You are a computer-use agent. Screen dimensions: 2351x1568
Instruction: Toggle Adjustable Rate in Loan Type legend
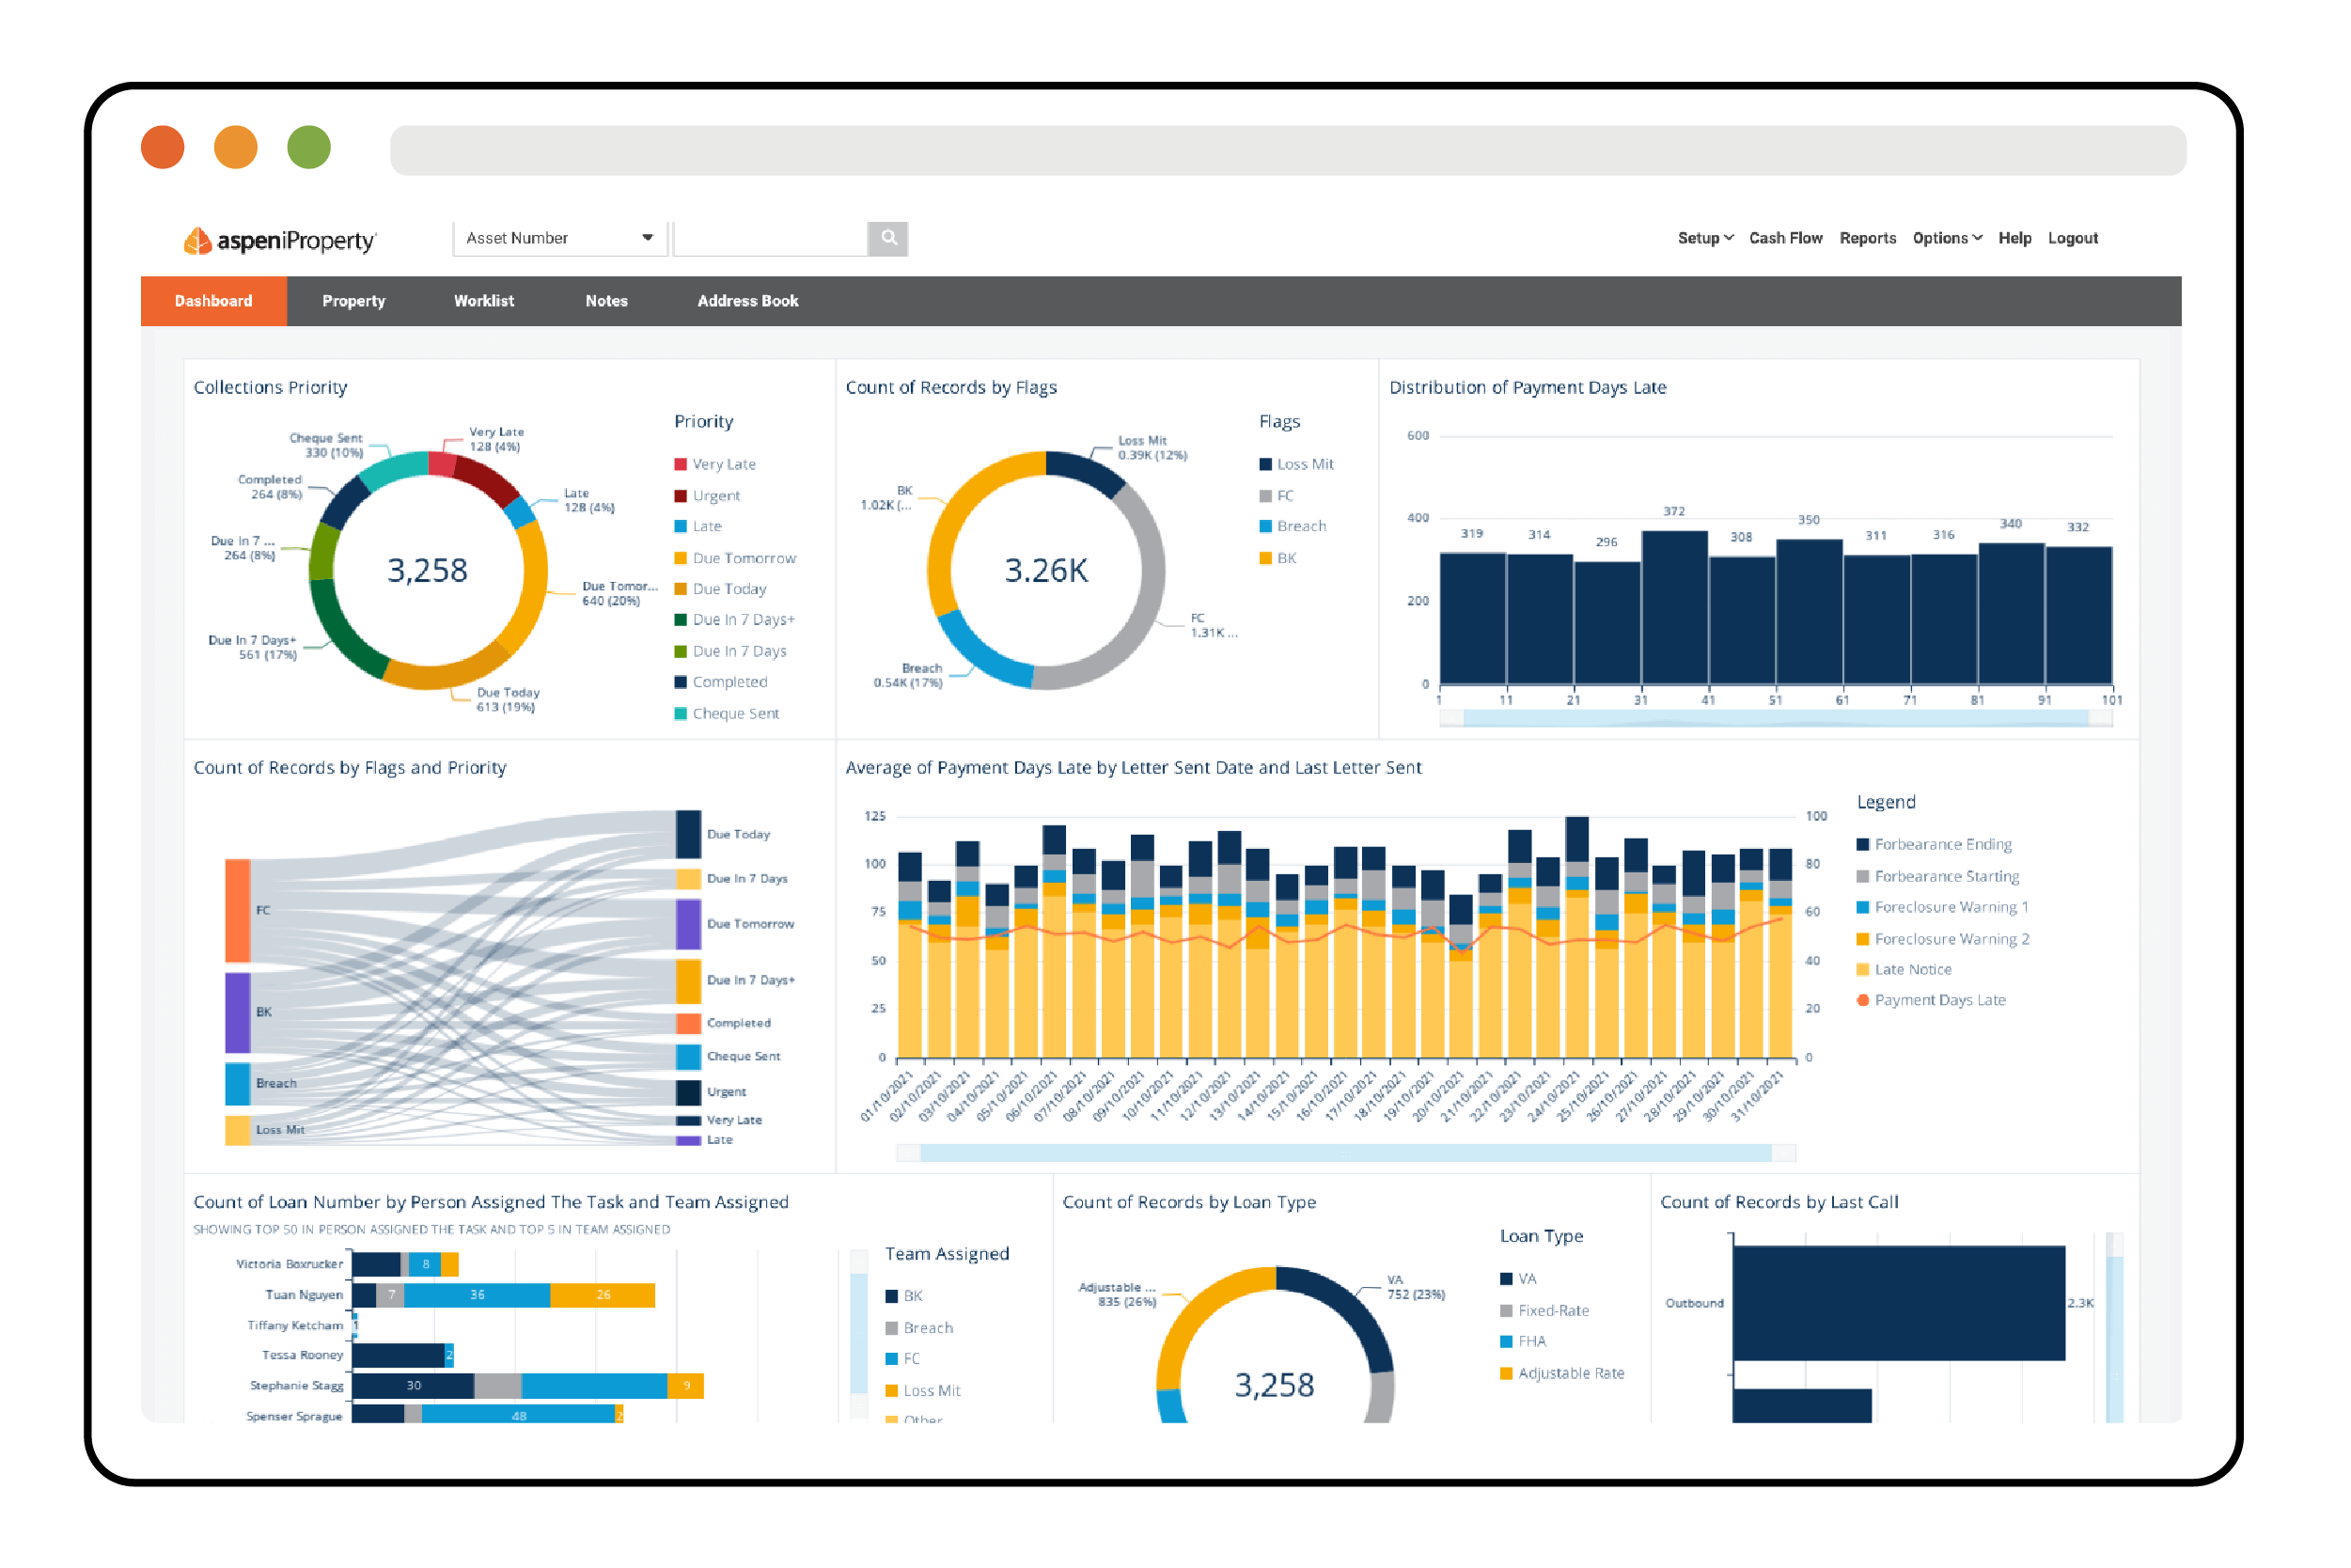tap(1562, 1373)
